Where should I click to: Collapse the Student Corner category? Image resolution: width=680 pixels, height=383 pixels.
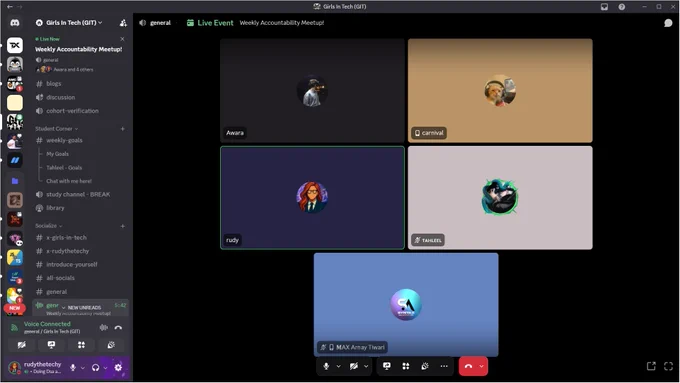click(56, 129)
